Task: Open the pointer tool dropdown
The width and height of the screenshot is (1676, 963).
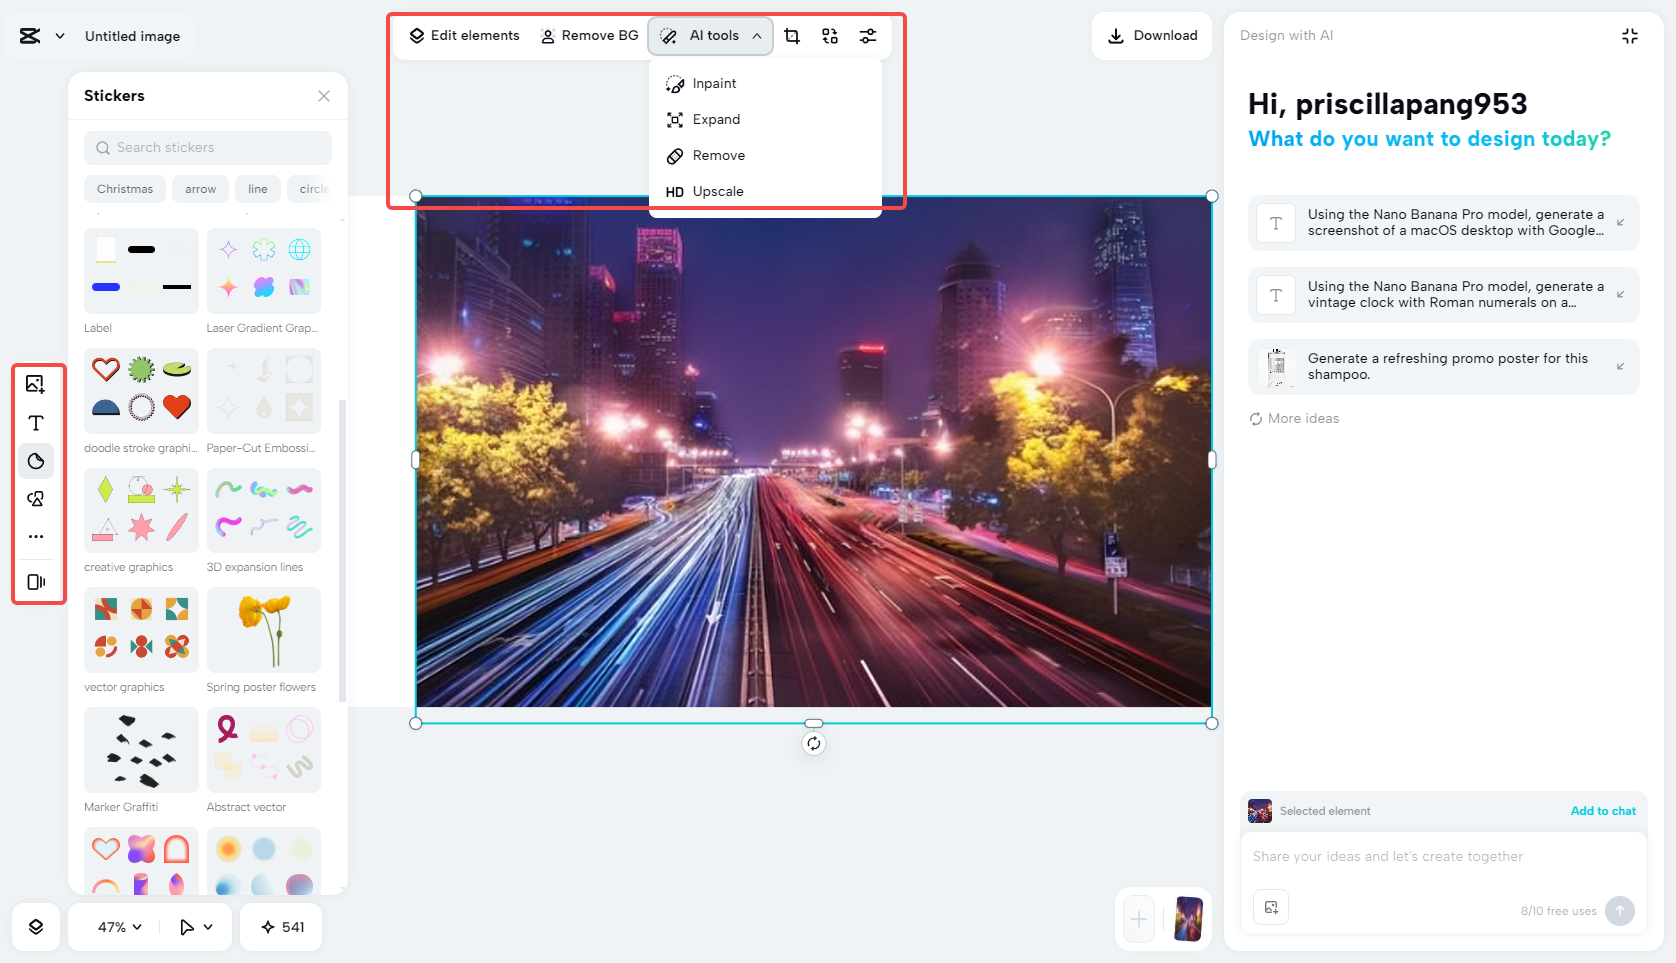Action: [x=196, y=927]
